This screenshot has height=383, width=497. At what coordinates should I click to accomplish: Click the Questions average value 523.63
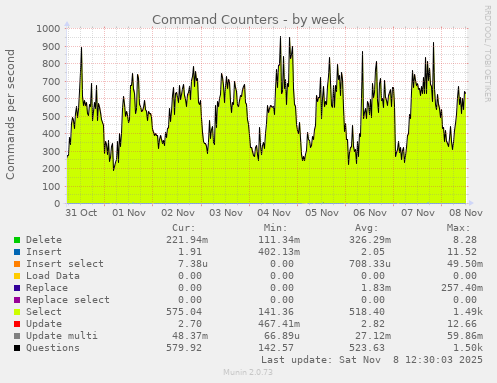pyautogui.click(x=367, y=348)
